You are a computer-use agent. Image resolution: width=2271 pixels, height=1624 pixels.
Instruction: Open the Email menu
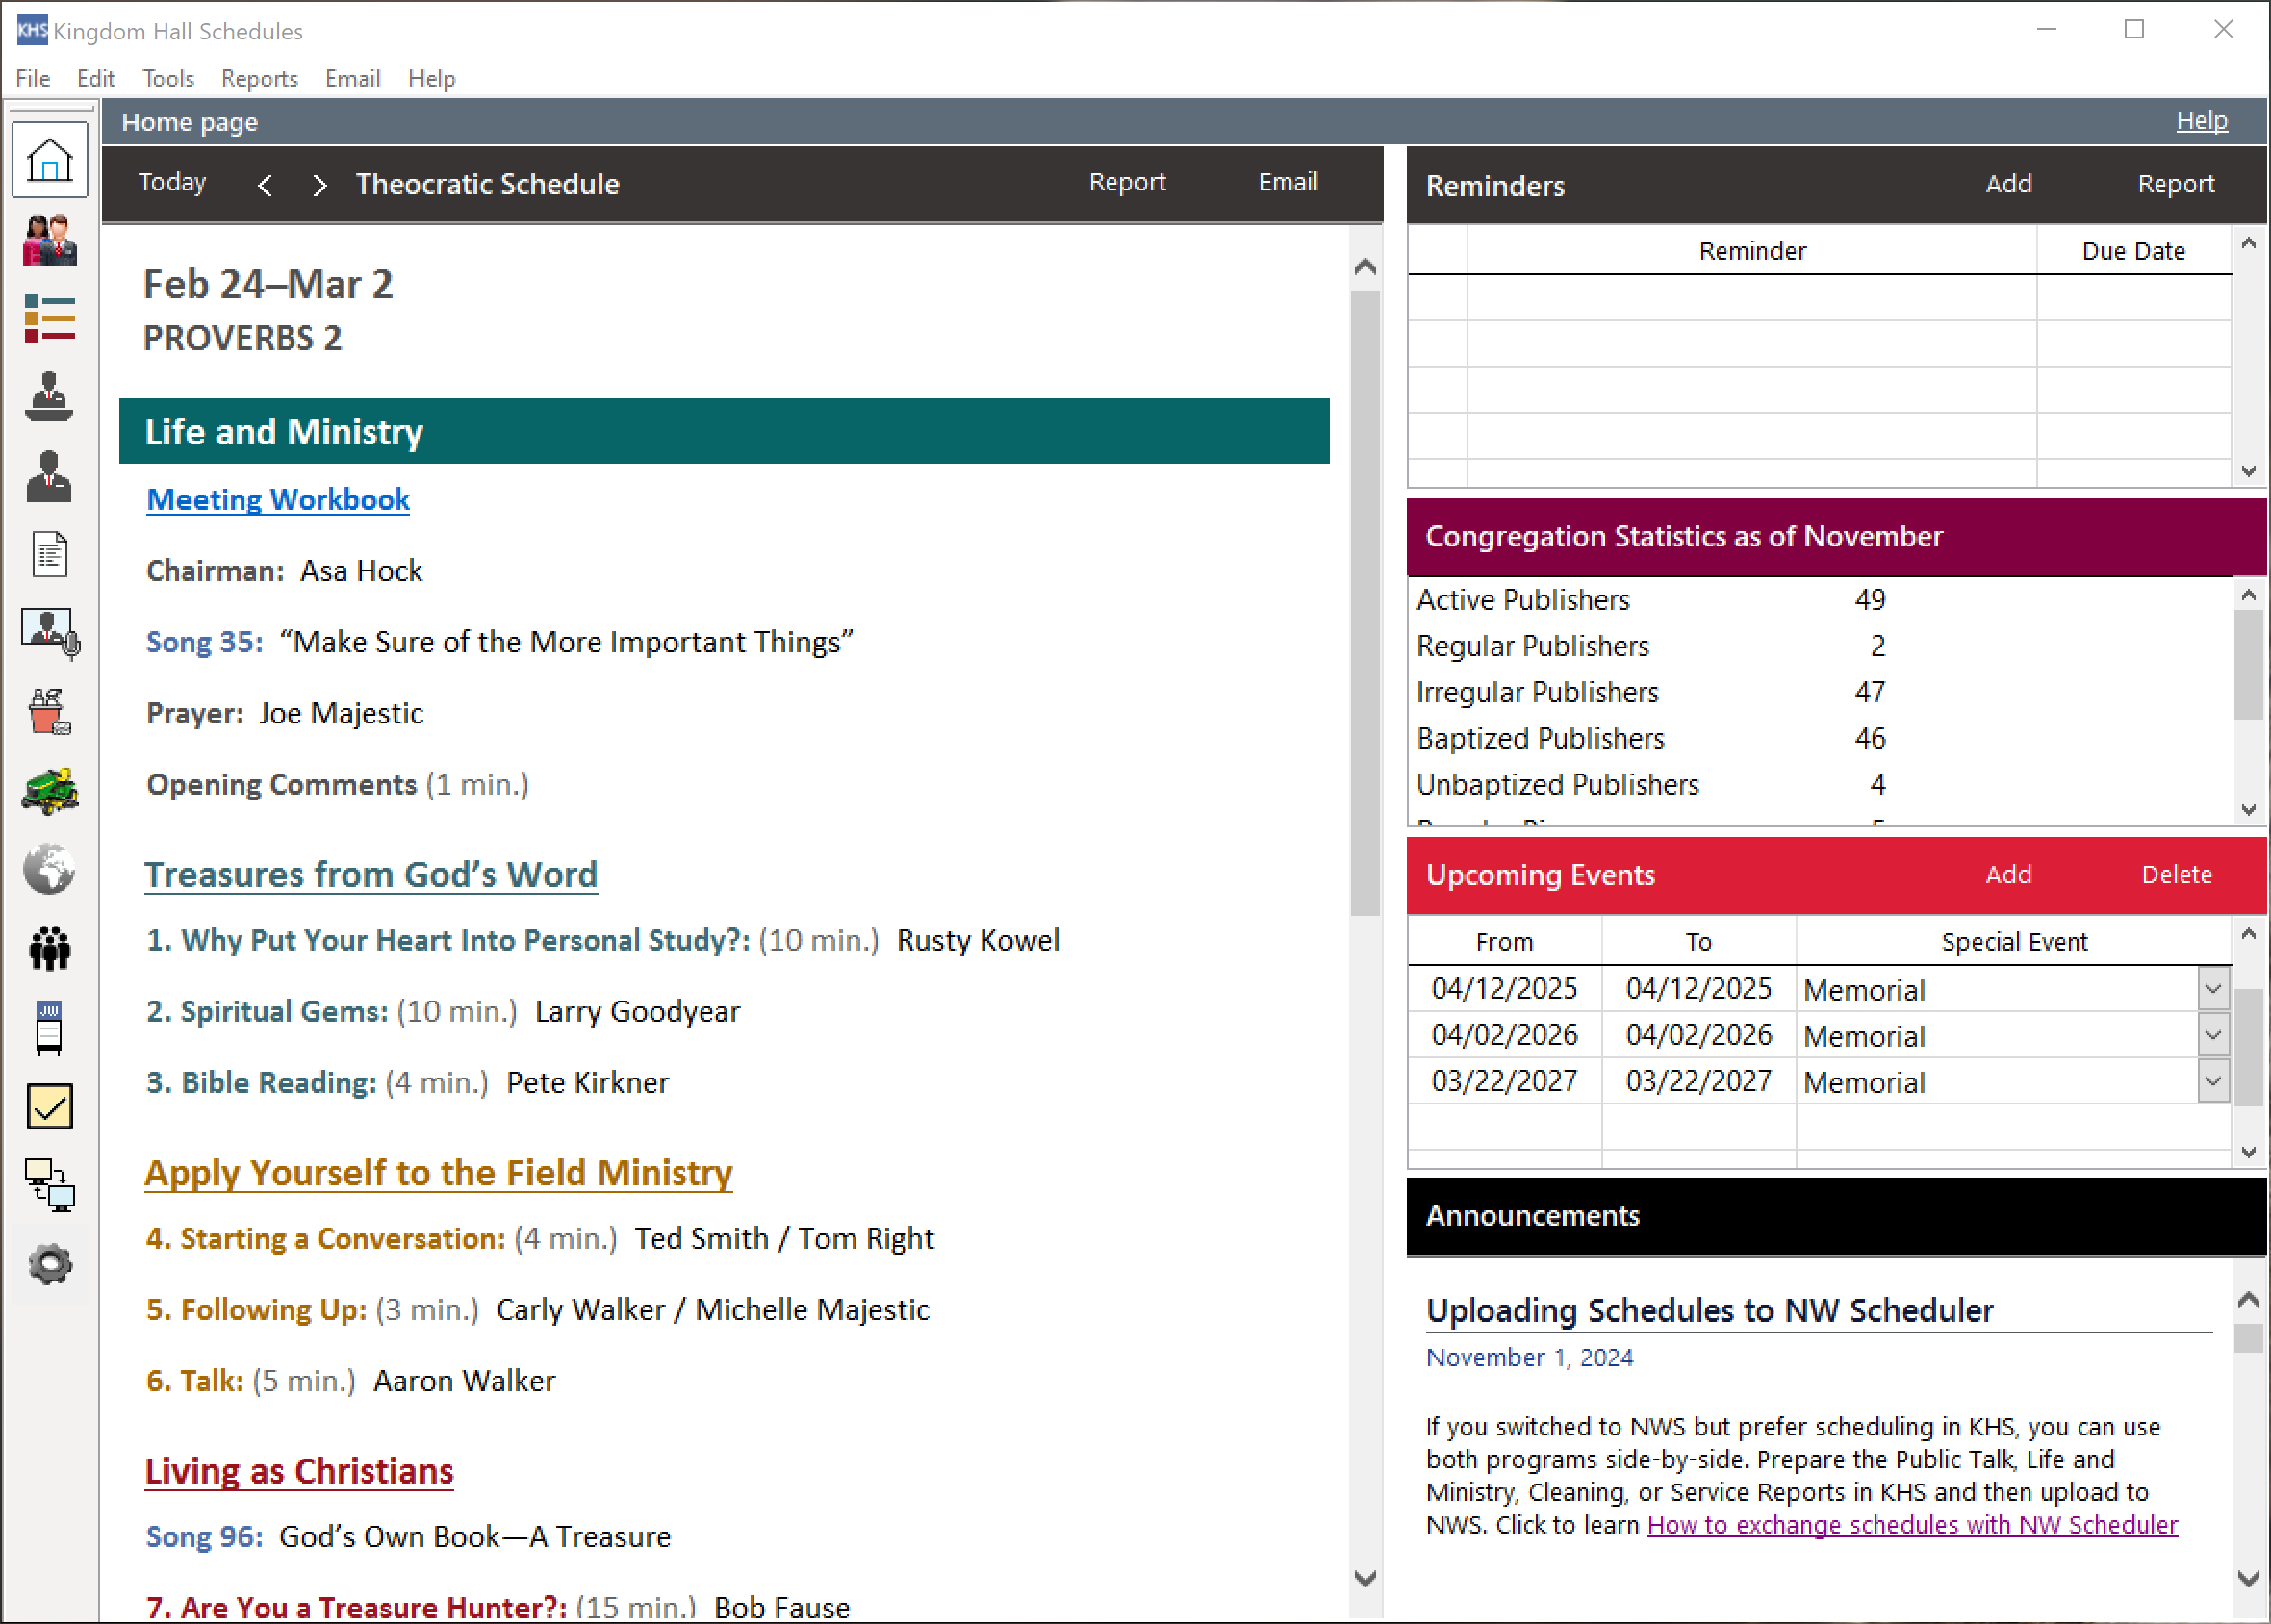(x=353, y=78)
